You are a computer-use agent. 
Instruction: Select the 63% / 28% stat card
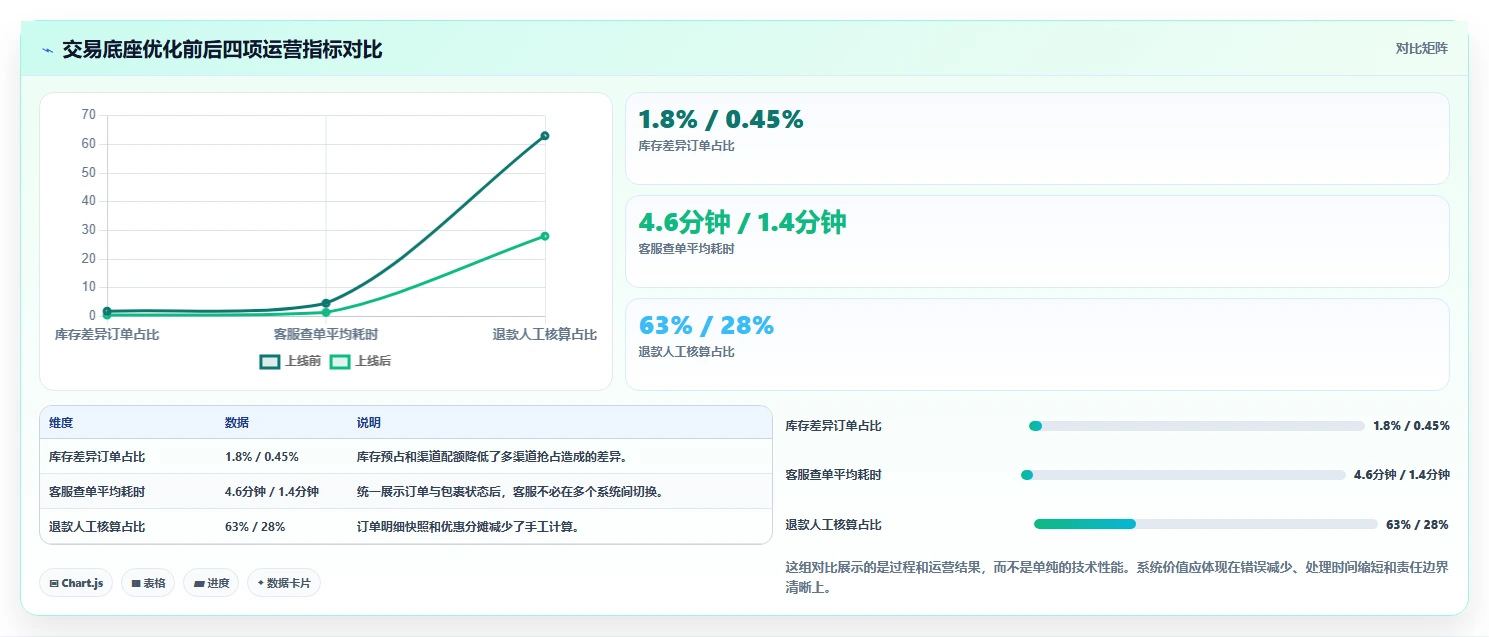(1037, 344)
